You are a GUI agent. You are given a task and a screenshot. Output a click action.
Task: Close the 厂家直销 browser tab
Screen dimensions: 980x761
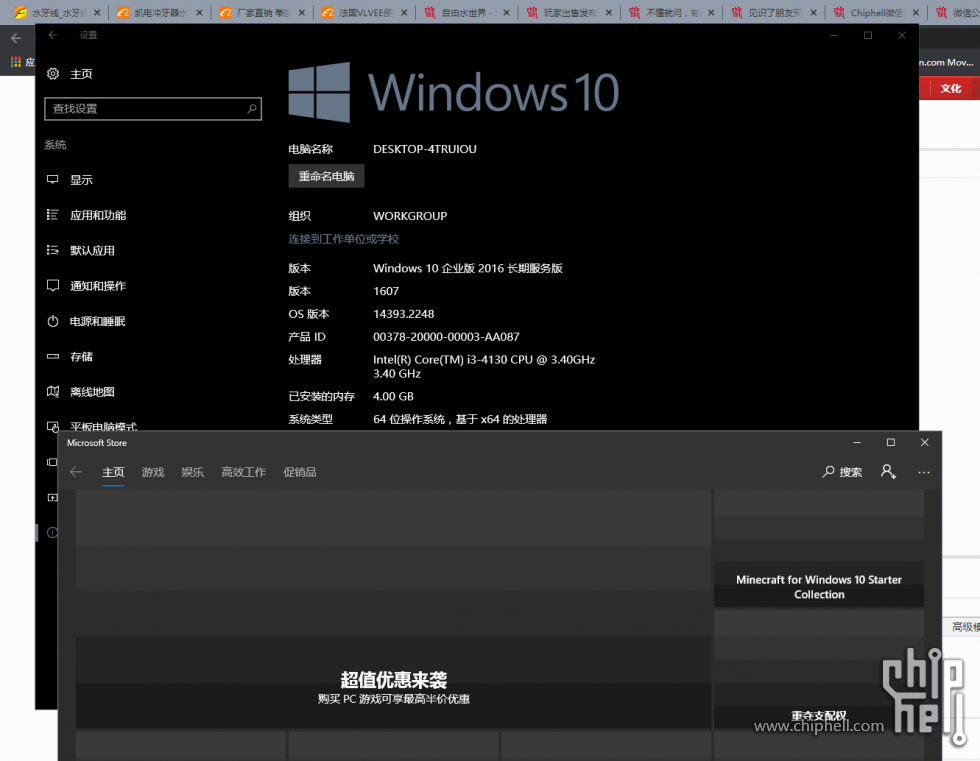point(301,12)
